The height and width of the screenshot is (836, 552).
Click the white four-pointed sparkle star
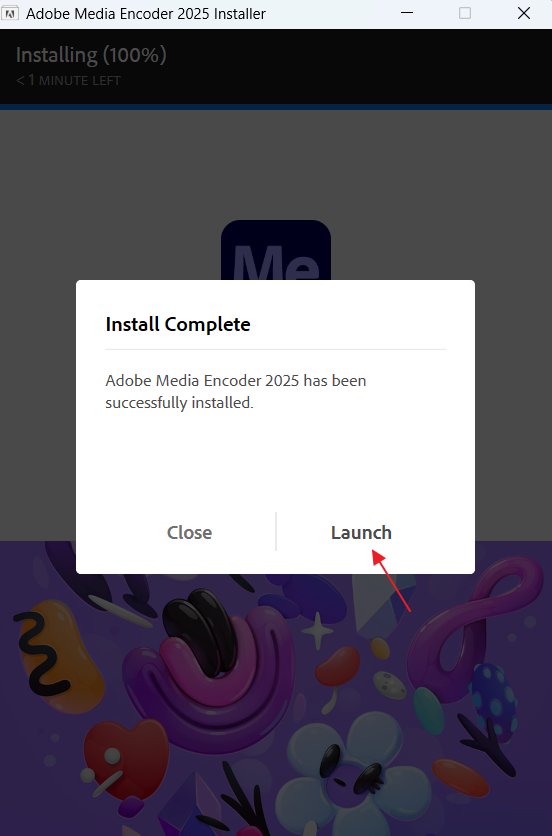[318, 631]
